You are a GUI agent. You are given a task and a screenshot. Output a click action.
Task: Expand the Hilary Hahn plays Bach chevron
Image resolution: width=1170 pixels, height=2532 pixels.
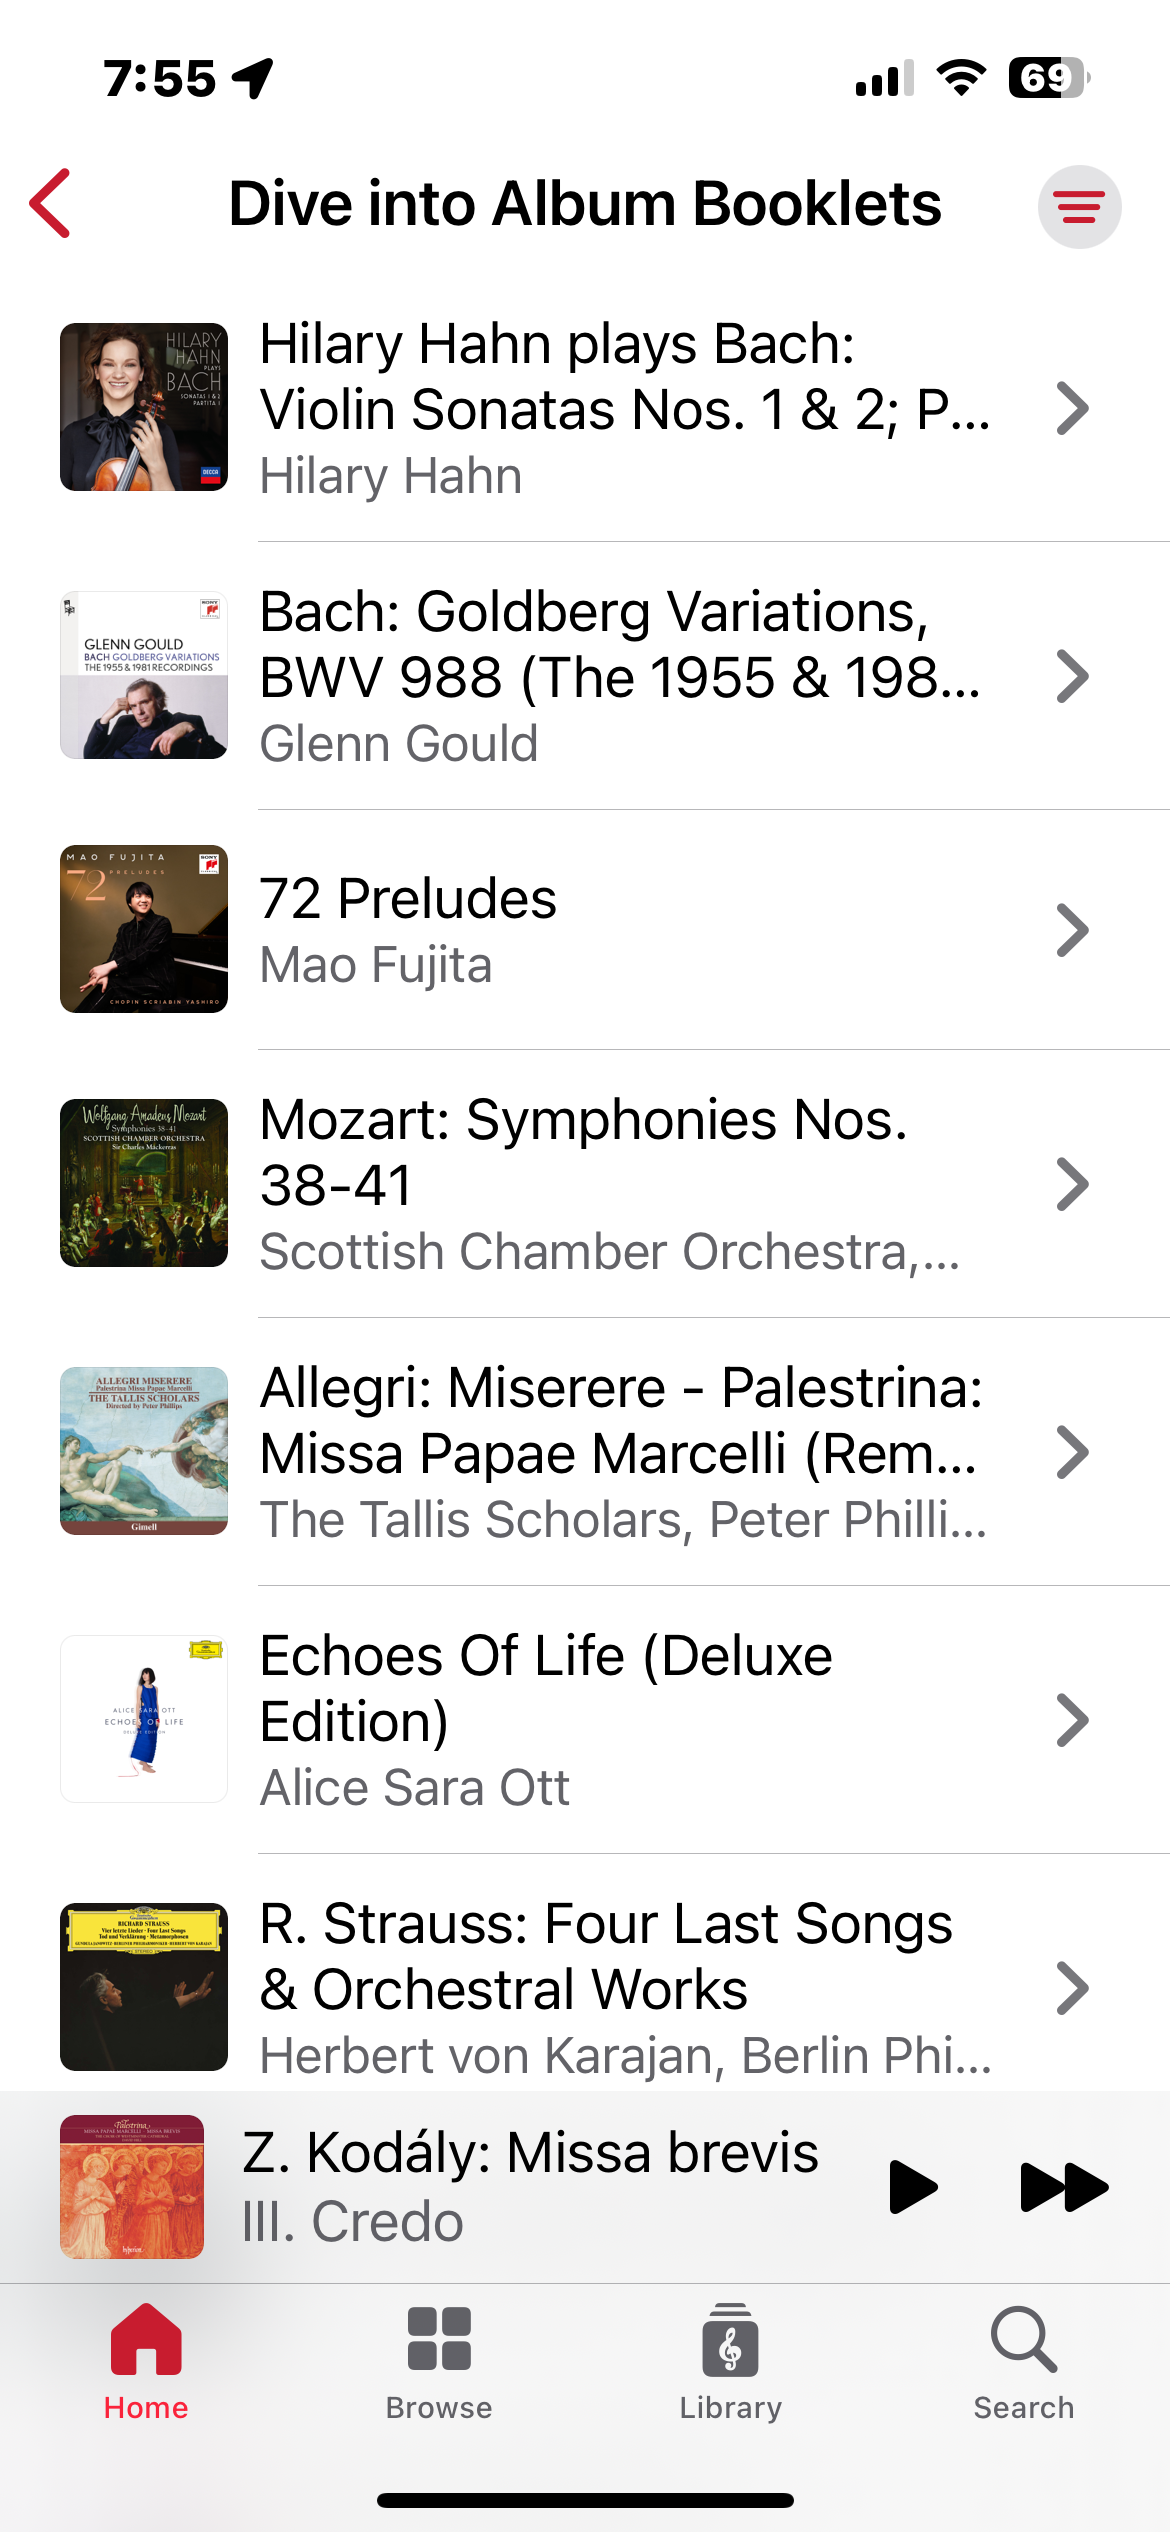pyautogui.click(x=1072, y=409)
